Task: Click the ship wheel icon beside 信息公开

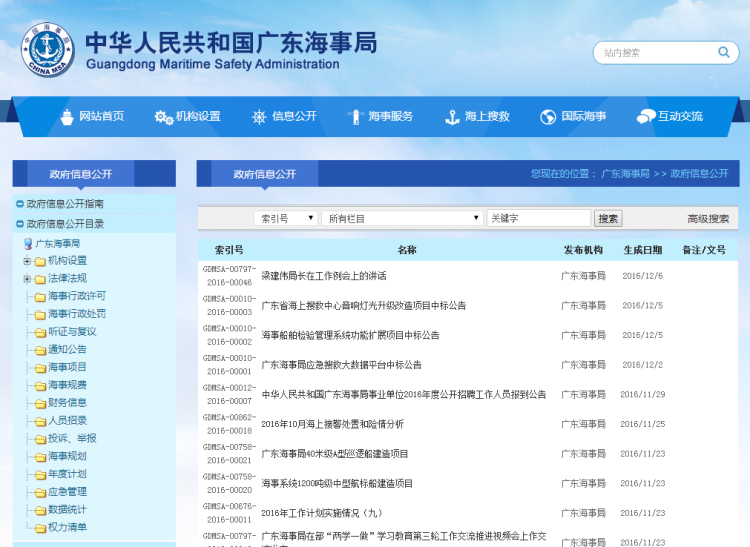Action: click(x=259, y=117)
